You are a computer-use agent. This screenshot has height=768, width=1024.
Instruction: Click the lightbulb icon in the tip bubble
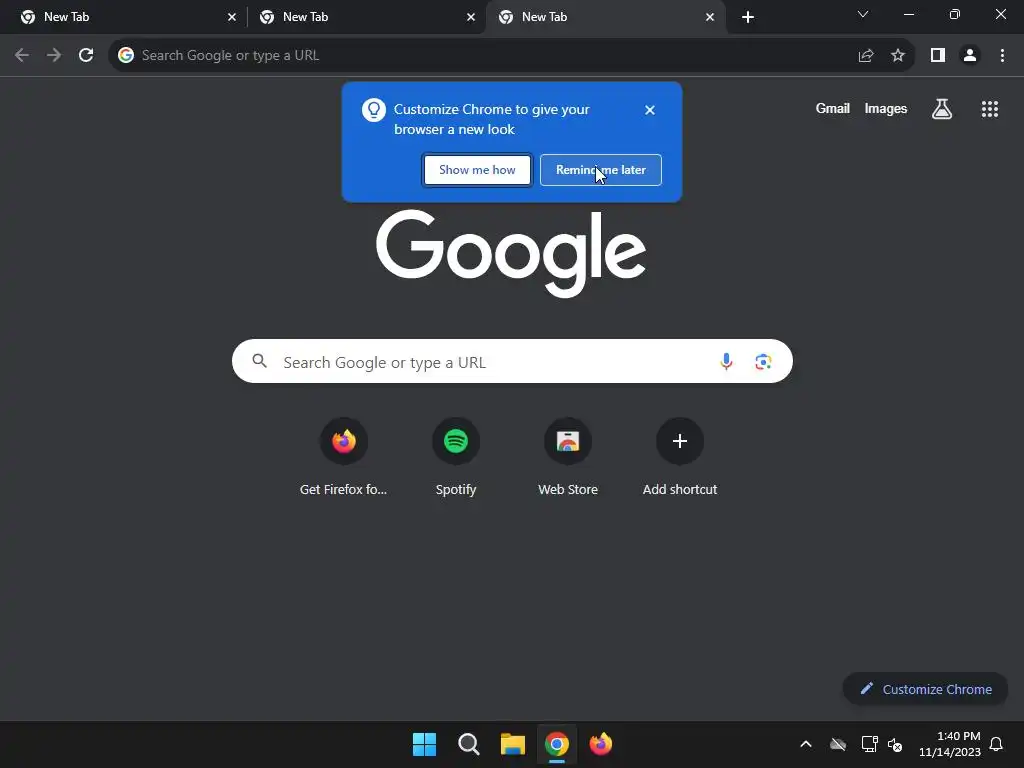click(x=374, y=110)
